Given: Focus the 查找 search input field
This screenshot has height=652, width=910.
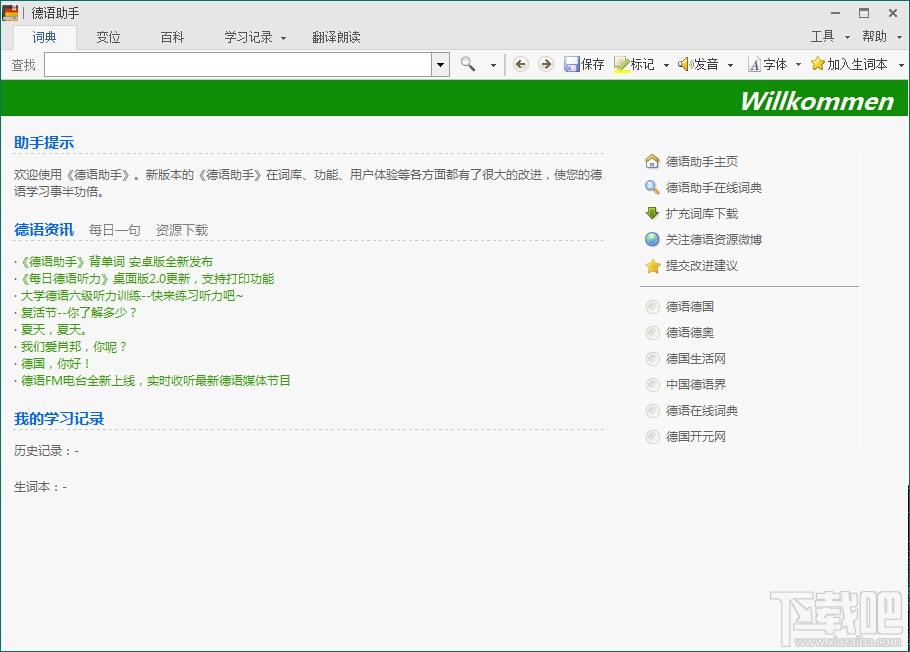Looking at the screenshot, I should pyautogui.click(x=238, y=64).
